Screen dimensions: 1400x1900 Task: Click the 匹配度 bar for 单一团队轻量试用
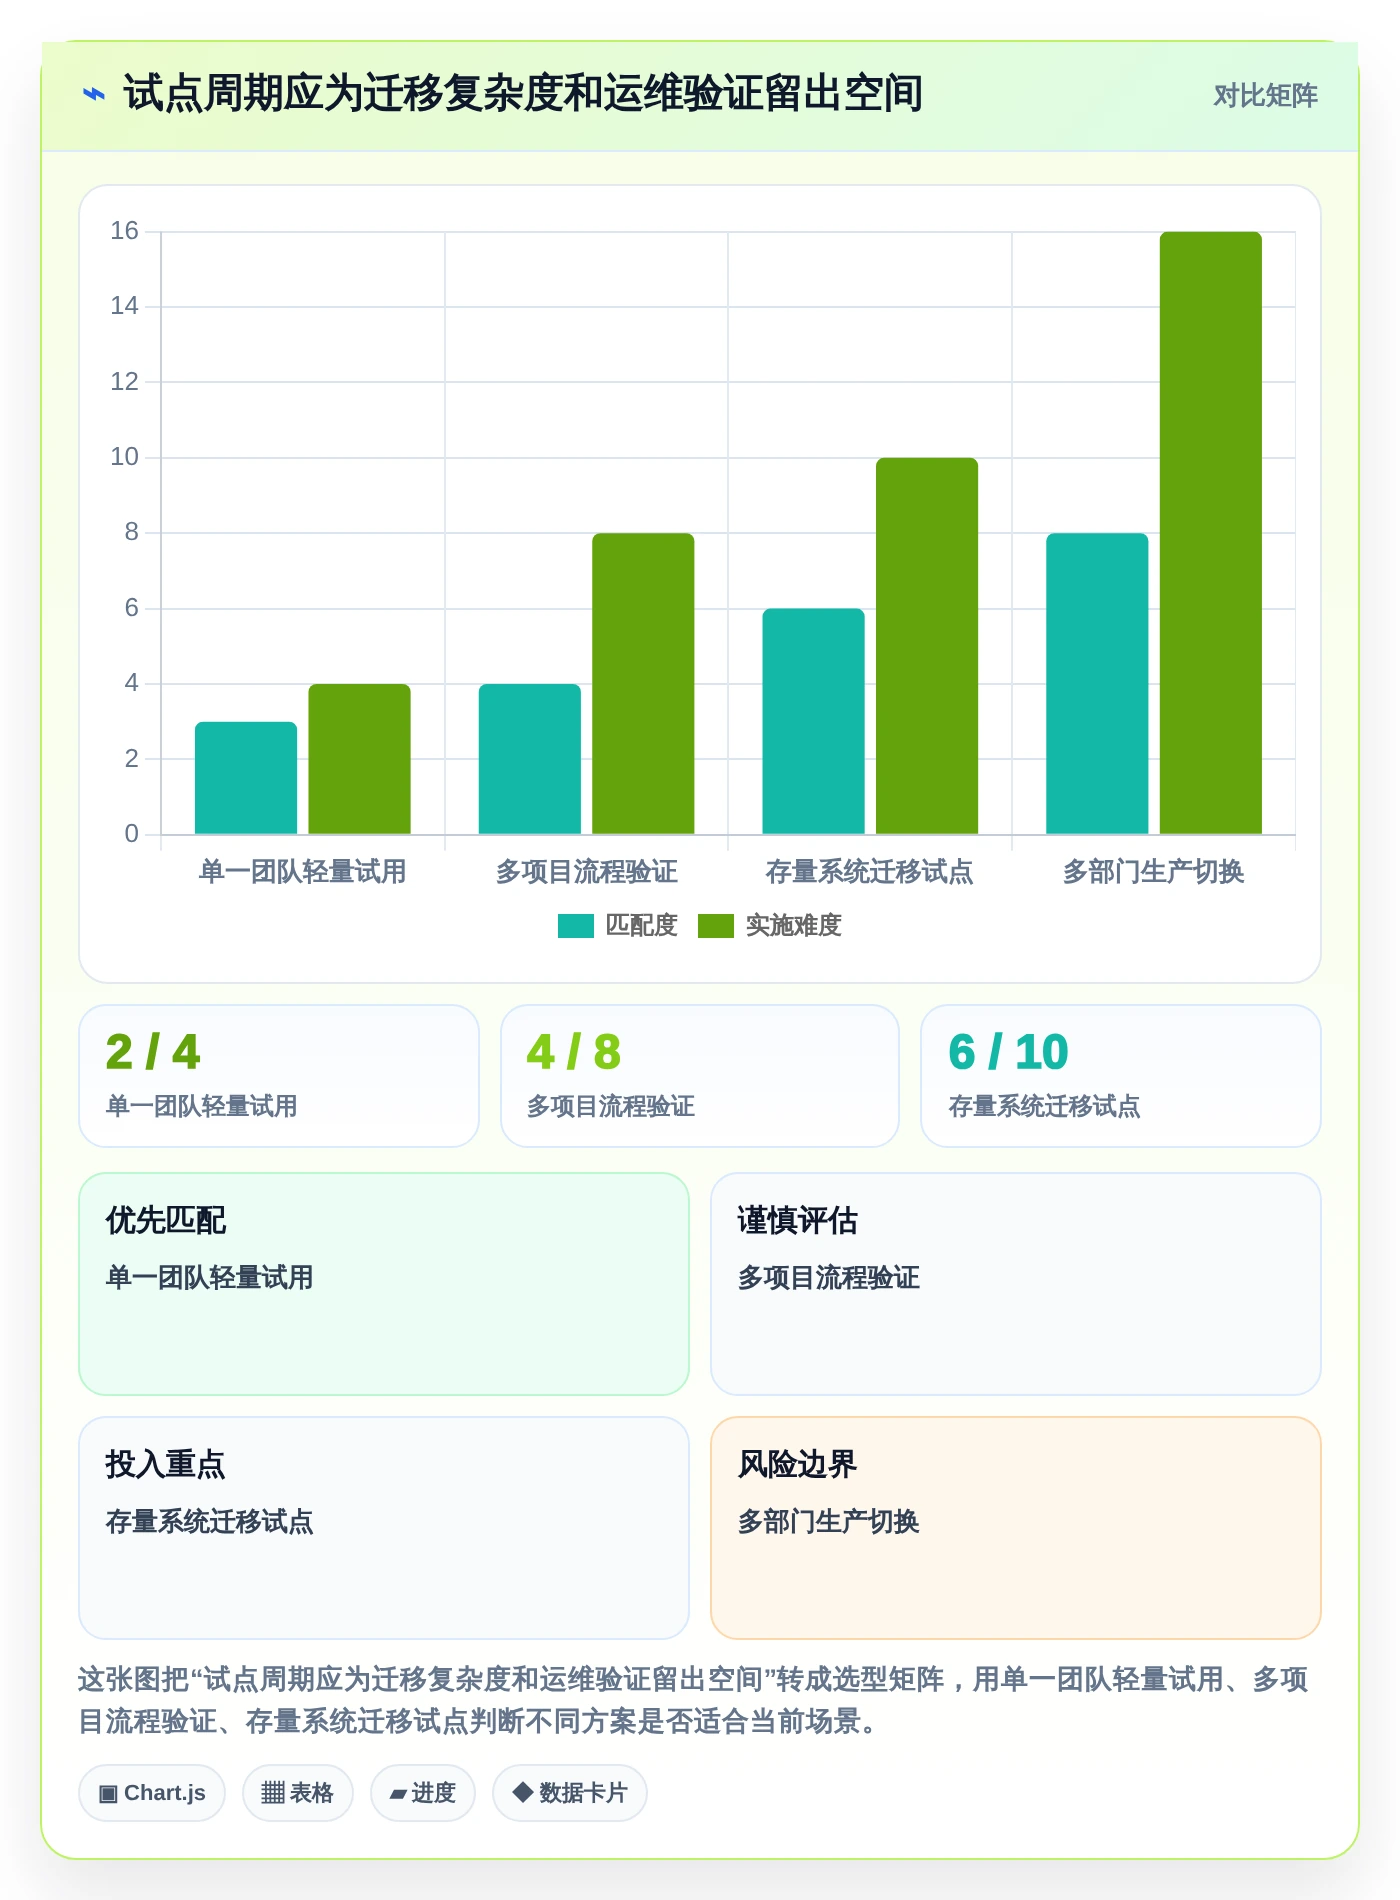(246, 778)
